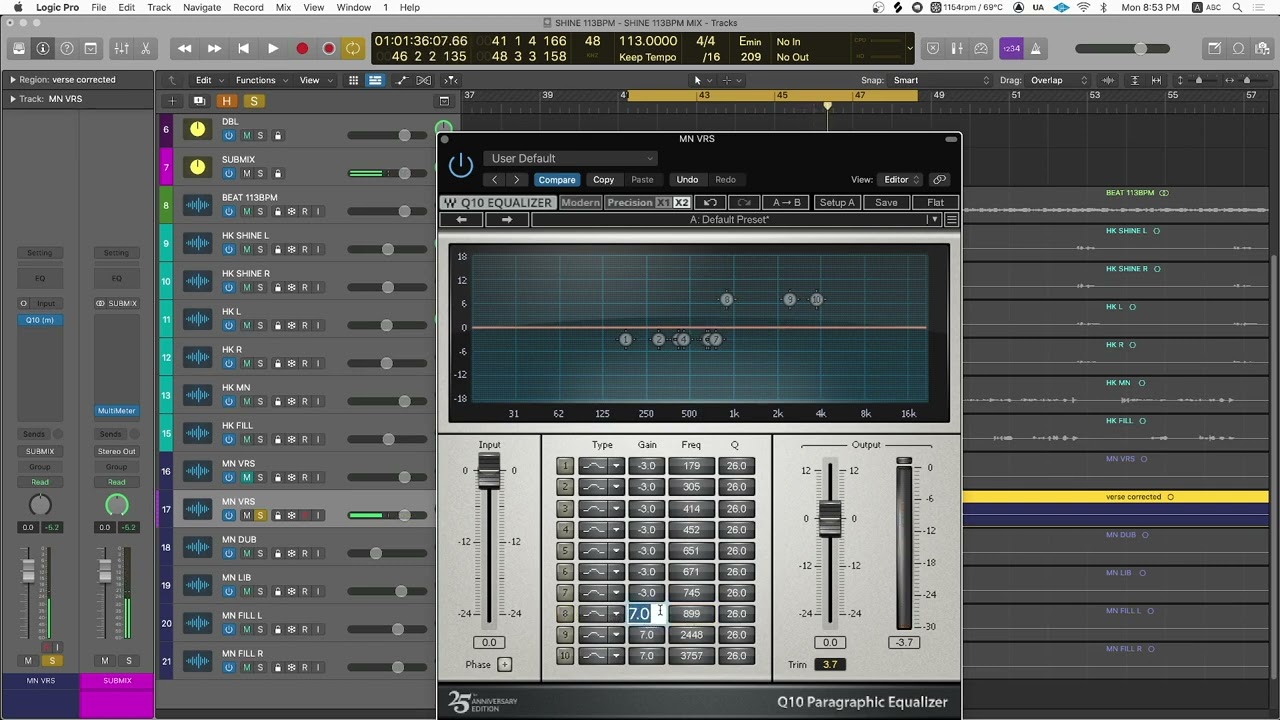The width and height of the screenshot is (1280, 720).
Task: Toggle global Hide button H
Action: (227, 101)
